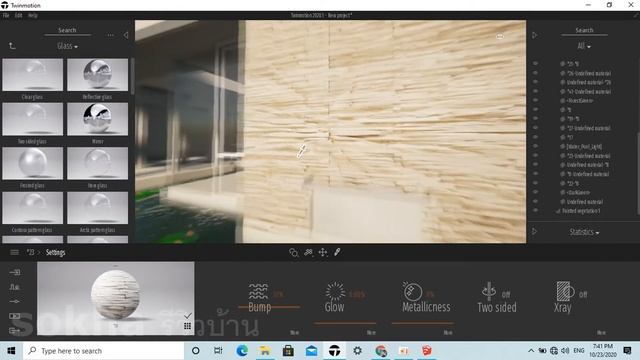Open More under the Xray setting
This screenshot has height=360, width=640.
pos(601,333)
